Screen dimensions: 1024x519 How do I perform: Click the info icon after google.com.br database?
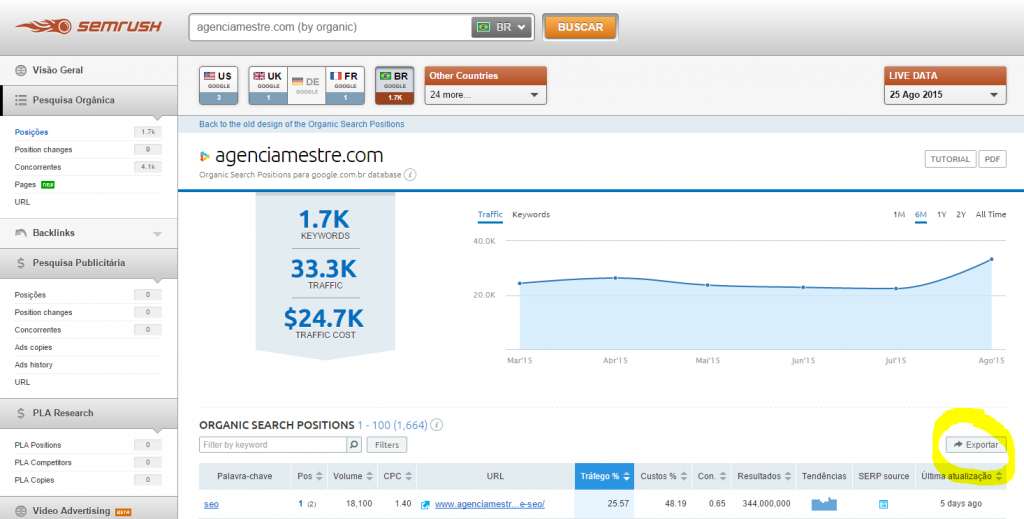(x=411, y=174)
